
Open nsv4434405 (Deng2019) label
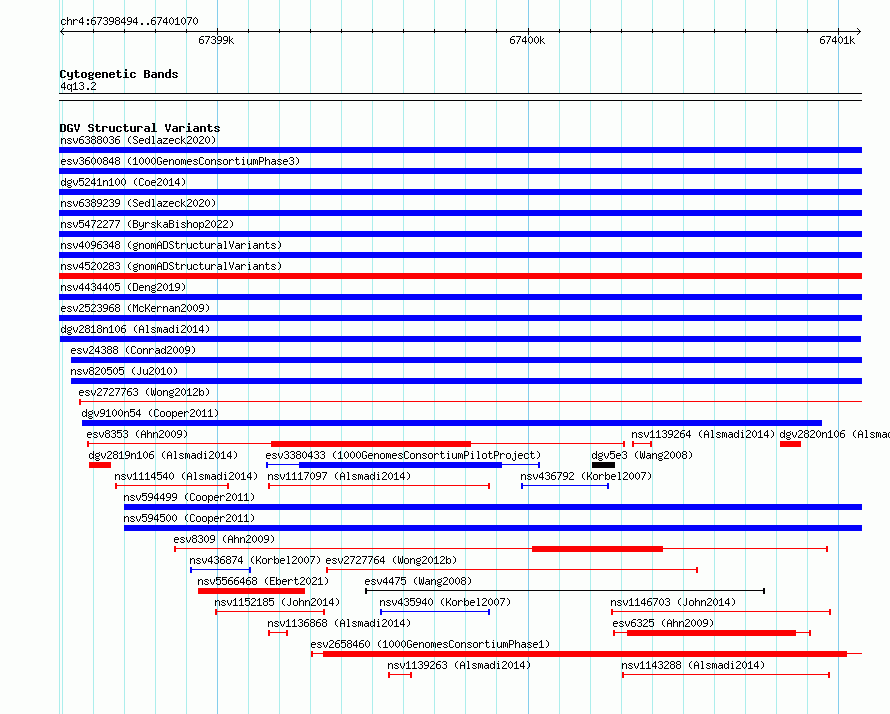123,287
